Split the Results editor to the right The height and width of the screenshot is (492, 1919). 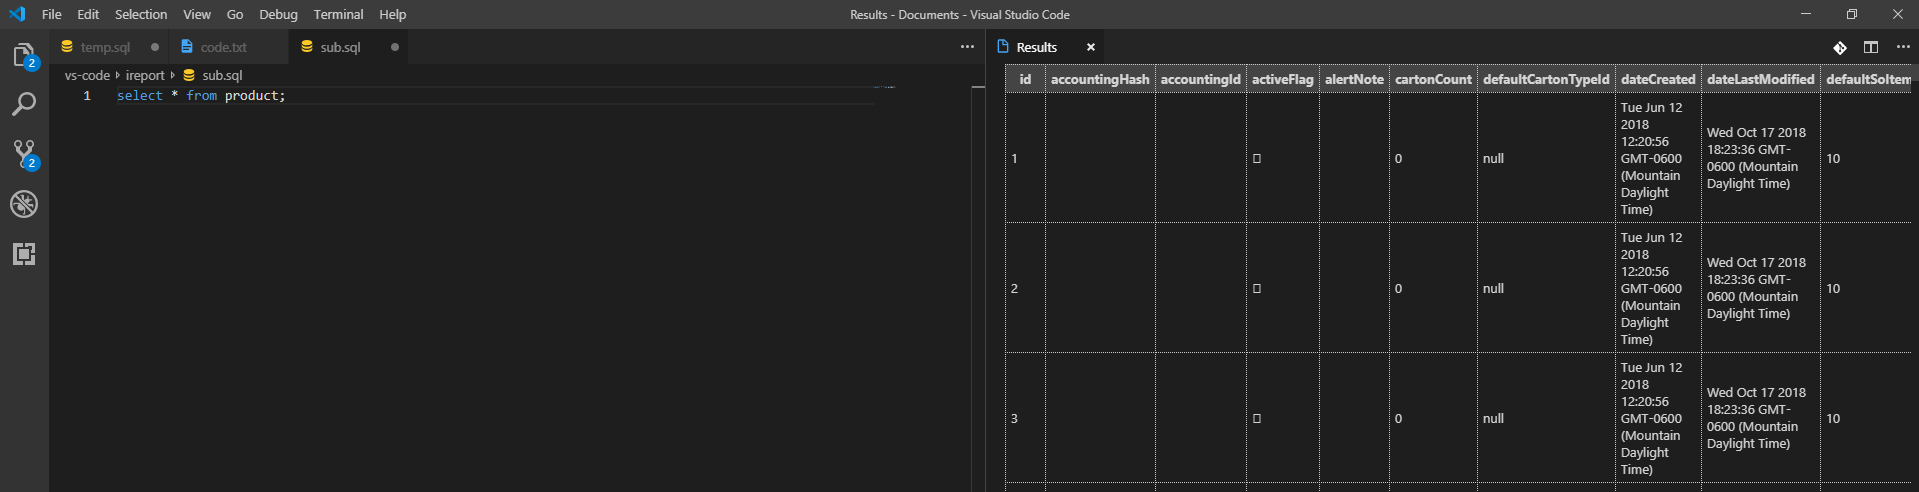(1871, 47)
